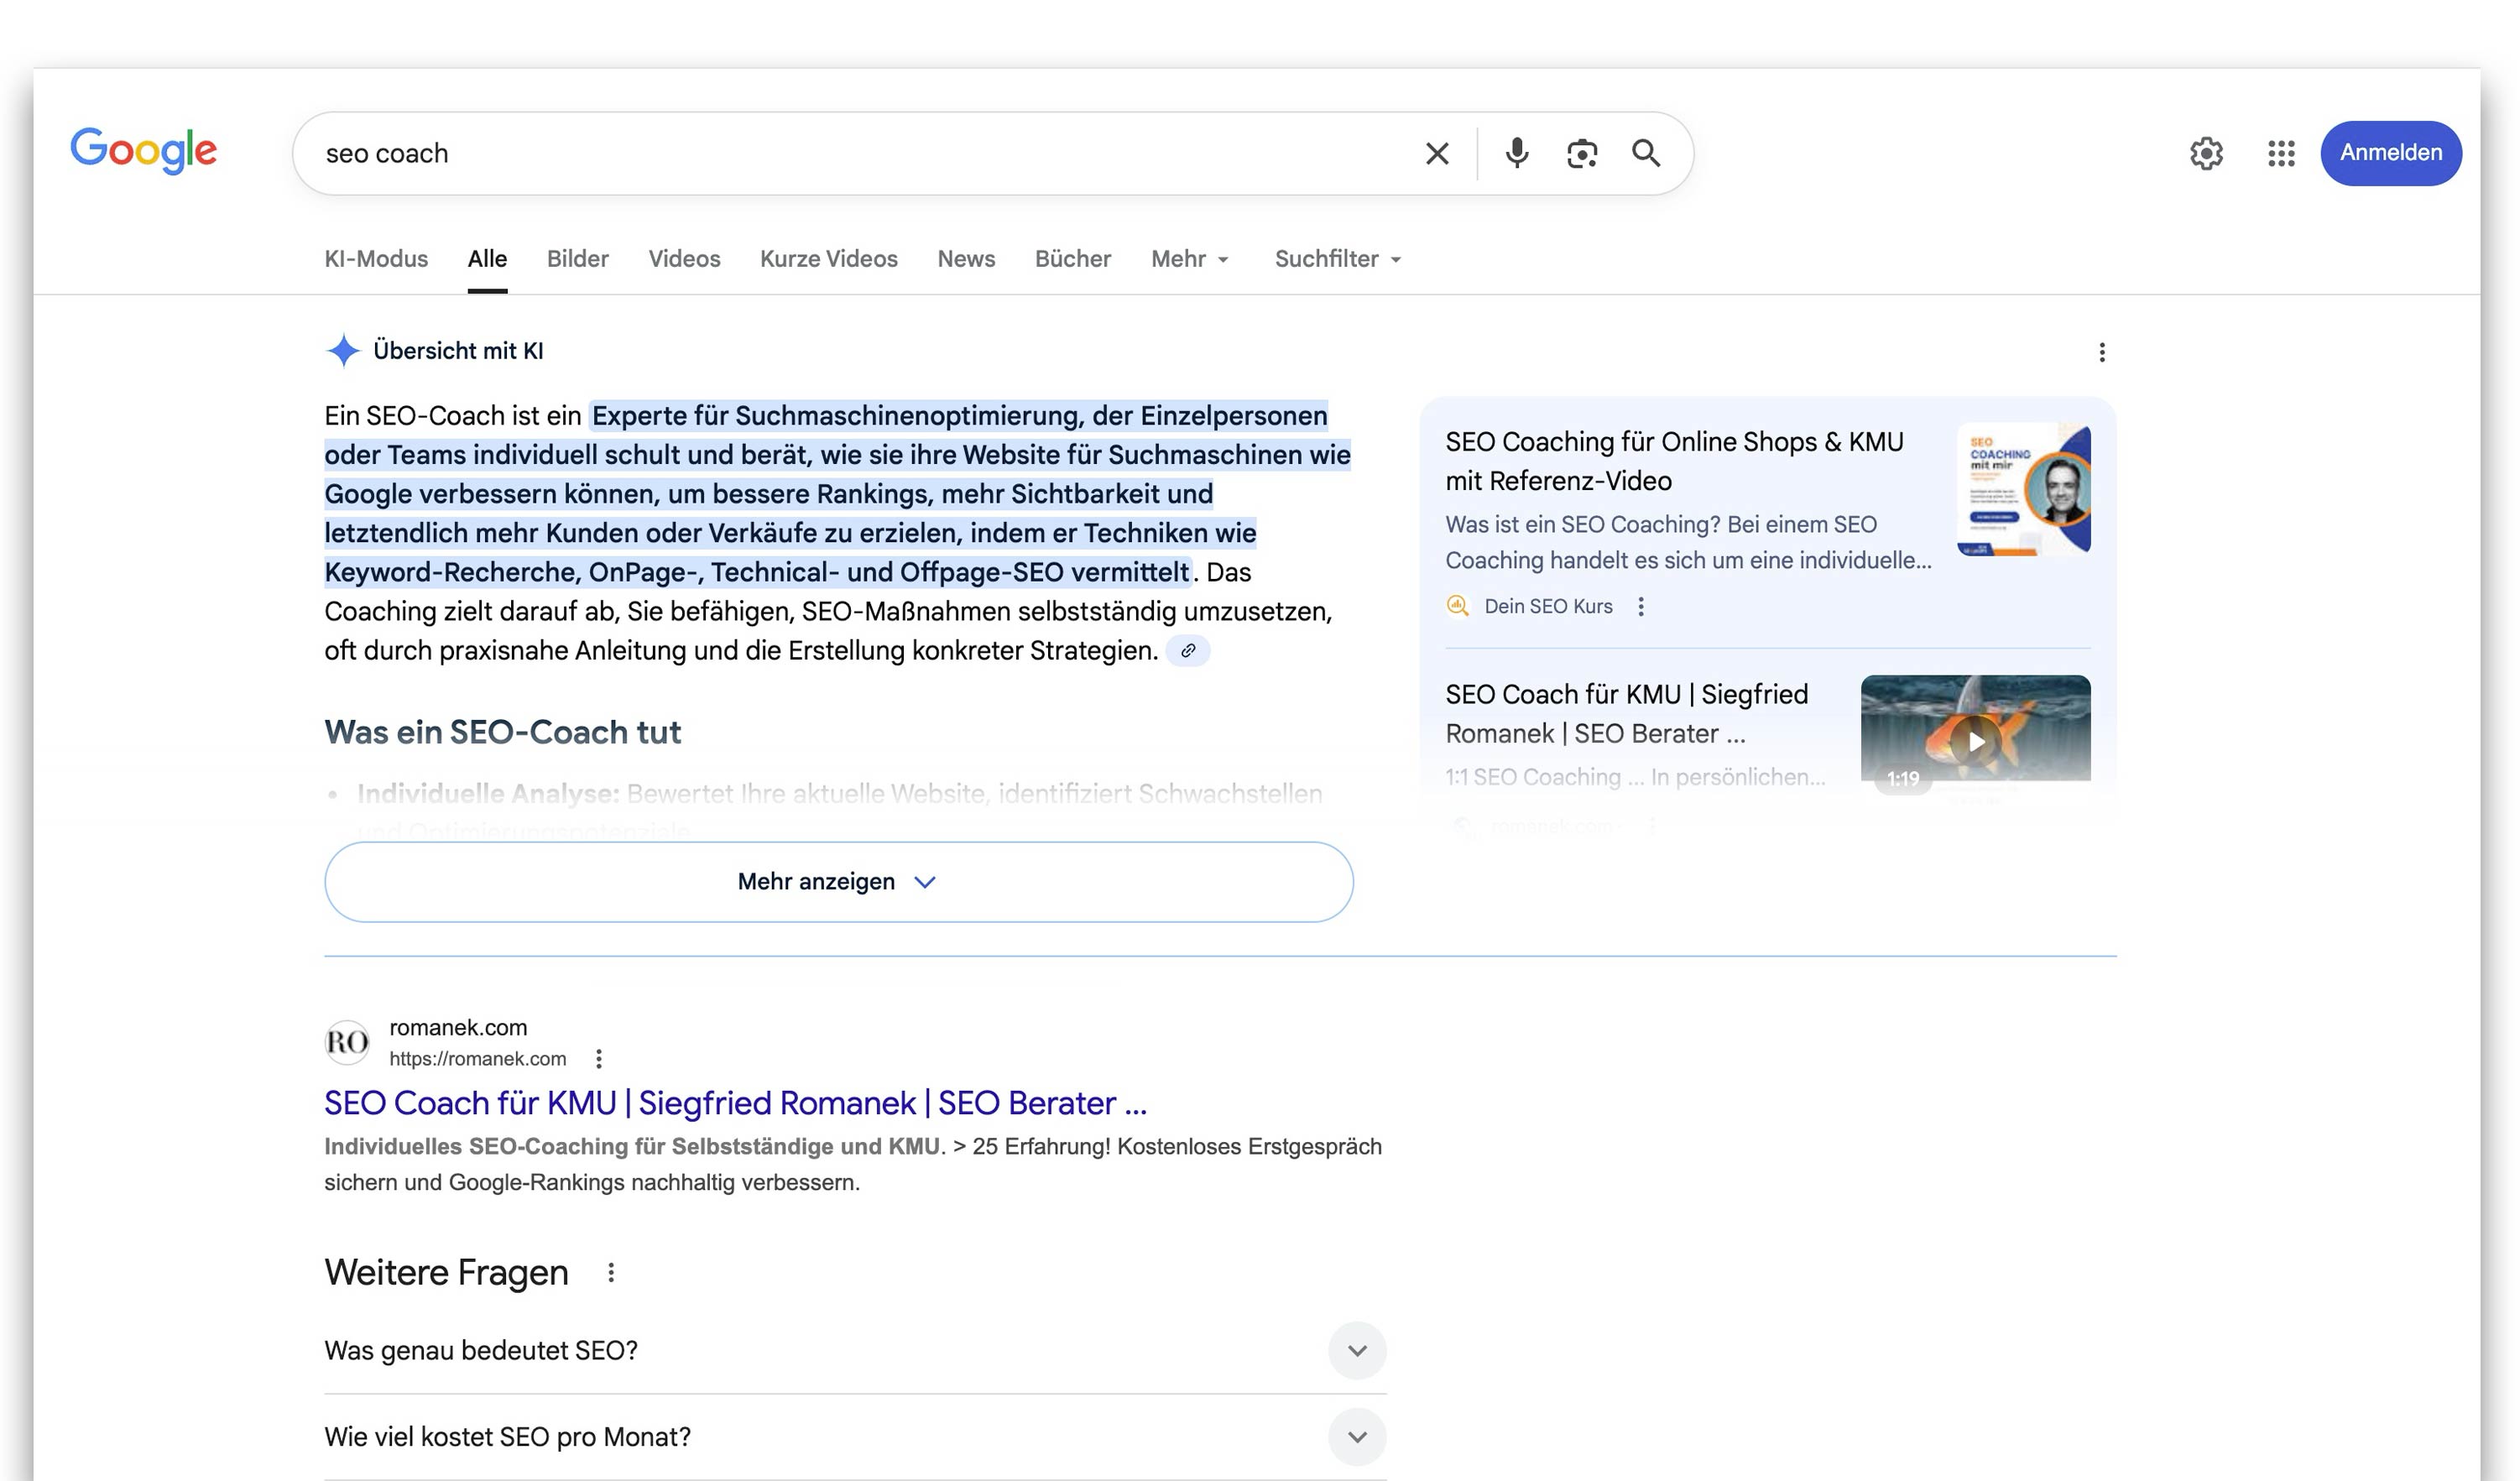The width and height of the screenshot is (2520, 1481).
Task: Open quick settings via the gear icon
Action: pyautogui.click(x=2206, y=153)
